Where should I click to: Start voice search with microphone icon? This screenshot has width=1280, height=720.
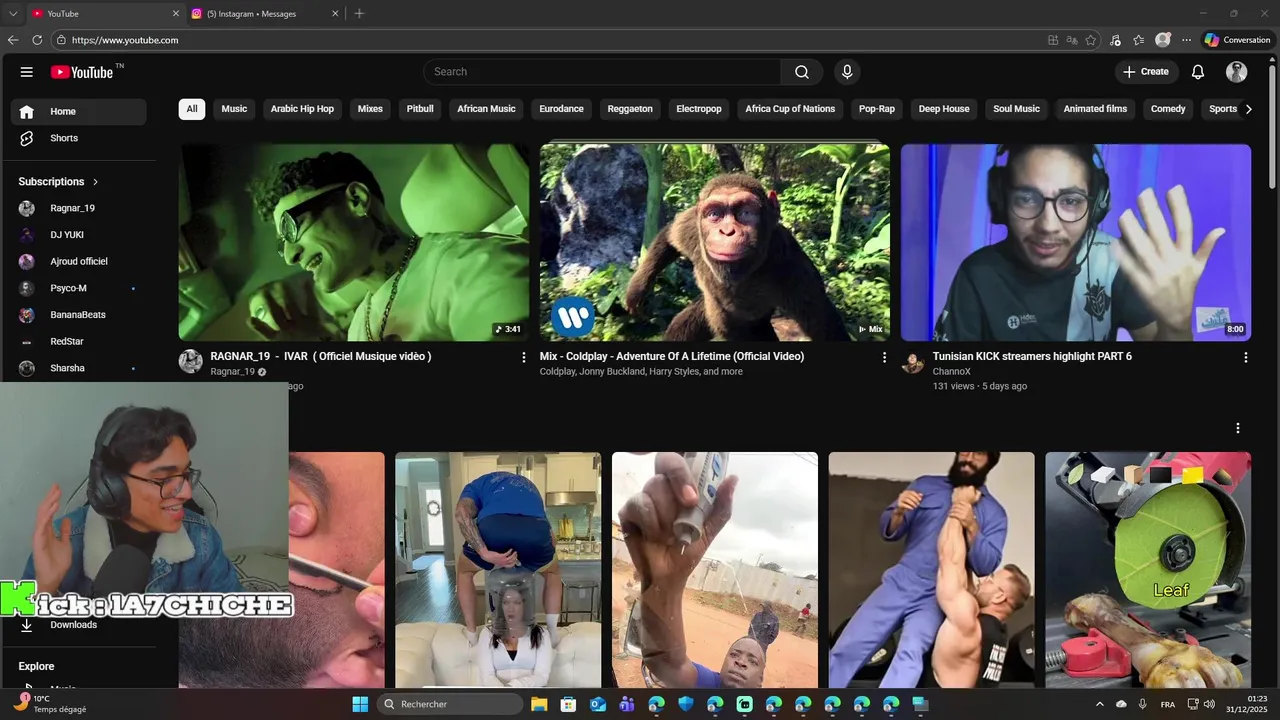(847, 72)
